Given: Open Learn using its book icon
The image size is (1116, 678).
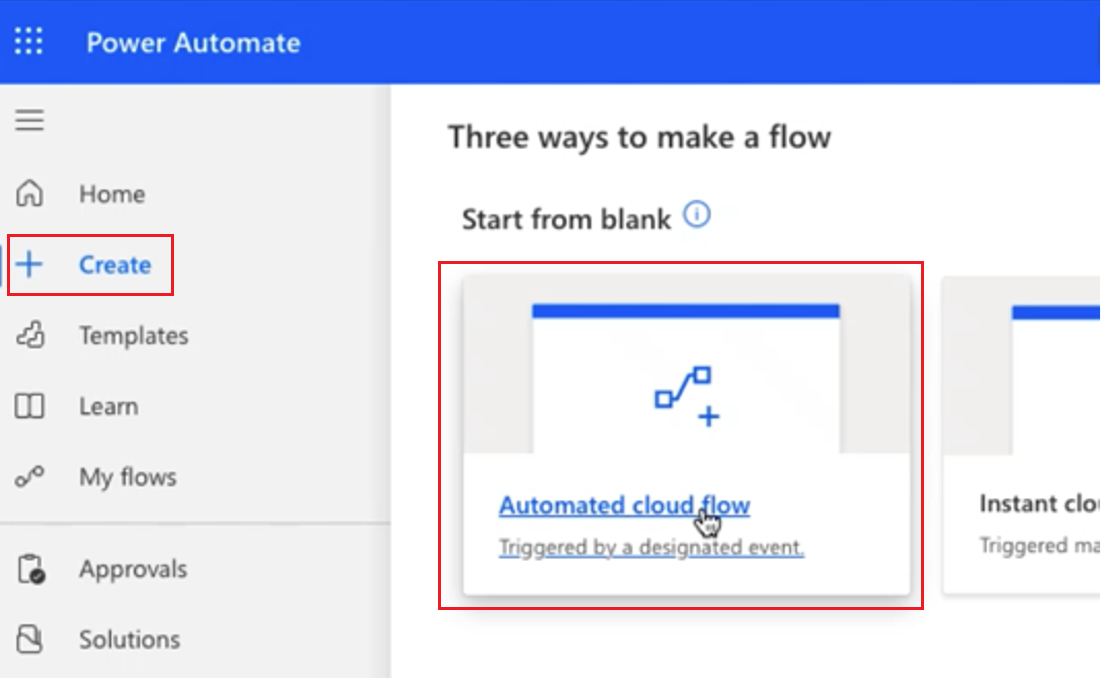Looking at the screenshot, I should click(x=30, y=406).
